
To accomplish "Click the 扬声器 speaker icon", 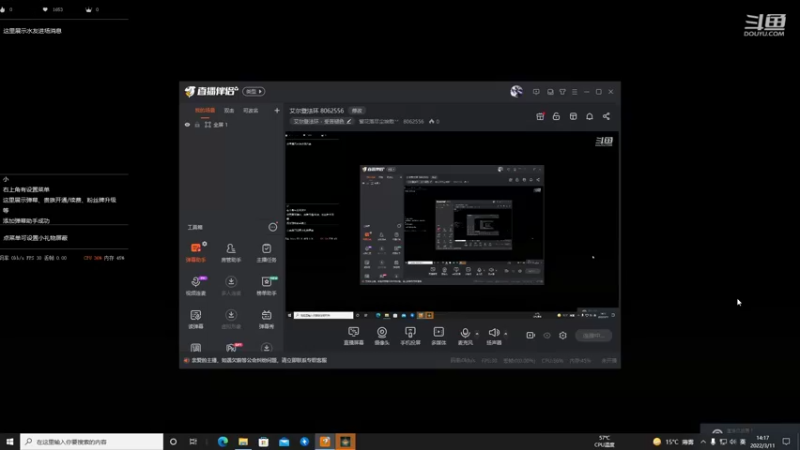I will (493, 333).
